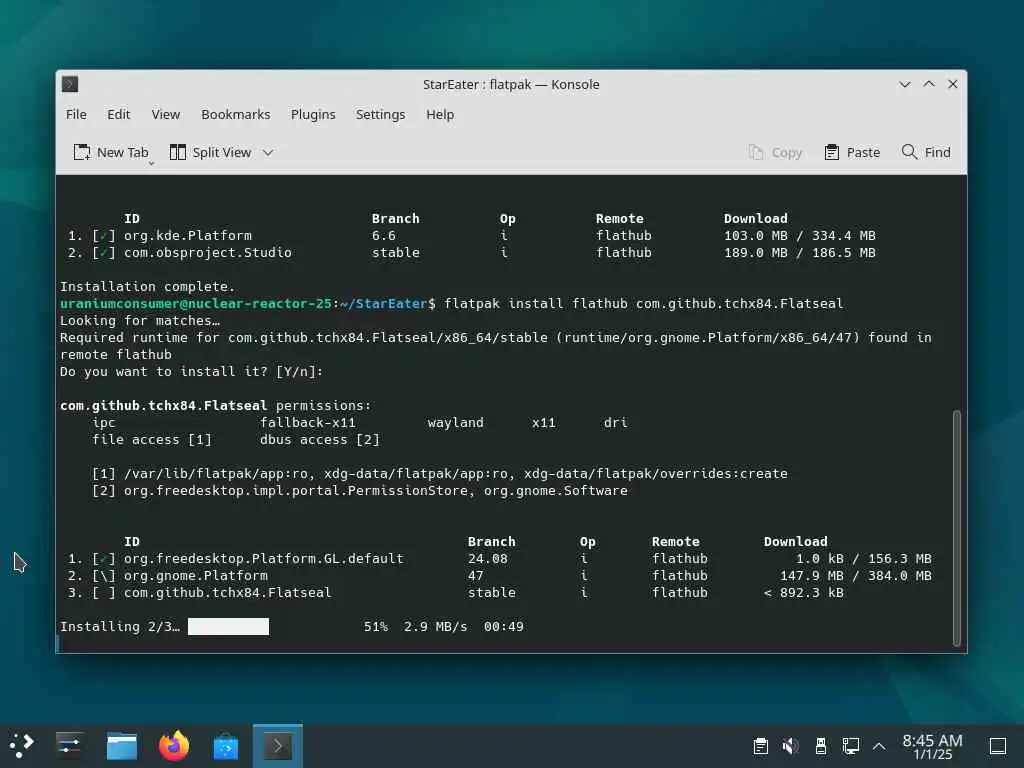Open the Bookmarks menu
The width and height of the screenshot is (1024, 768).
tap(236, 114)
